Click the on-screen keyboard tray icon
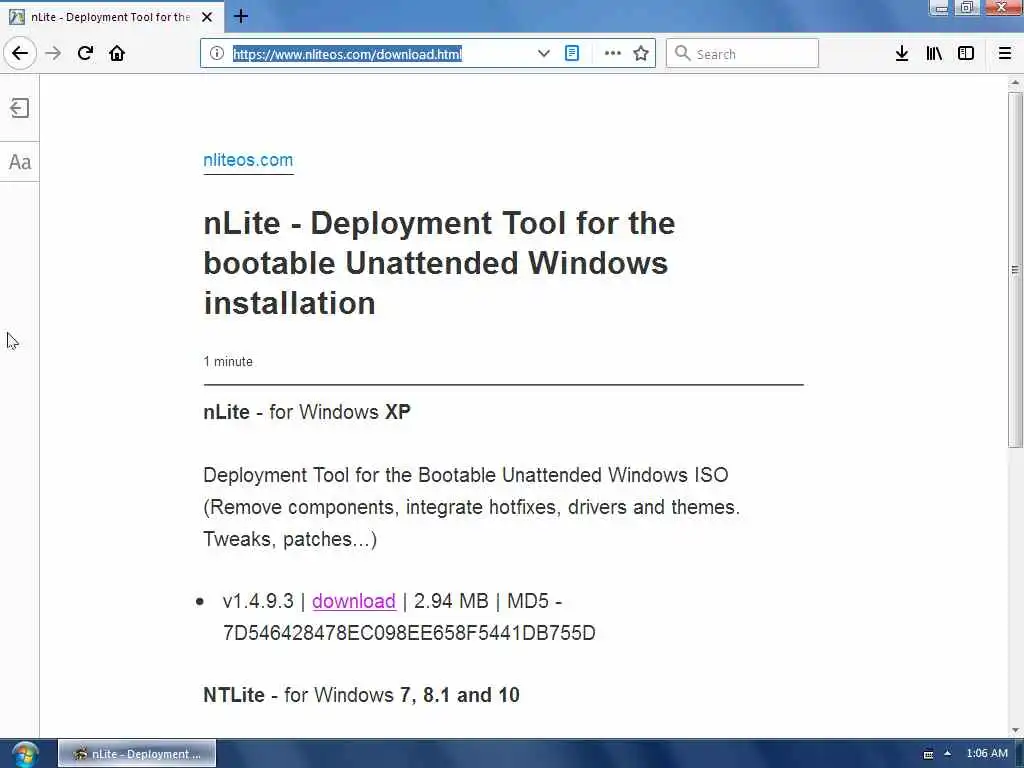This screenshot has width=1024, height=768. 928,754
